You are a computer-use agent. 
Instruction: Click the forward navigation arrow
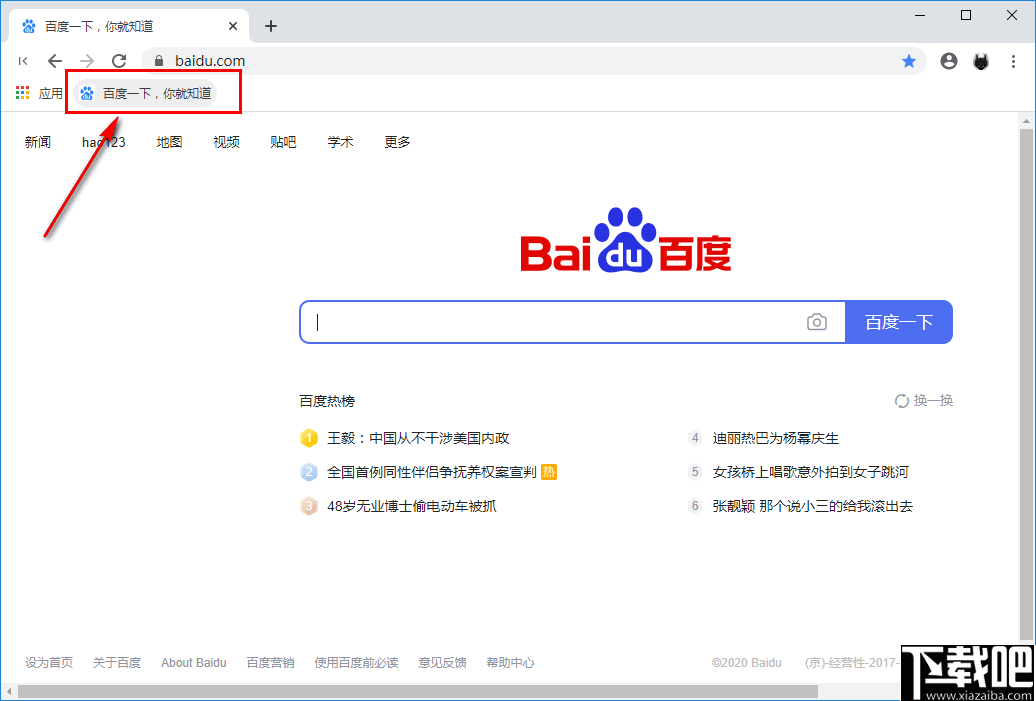(87, 61)
